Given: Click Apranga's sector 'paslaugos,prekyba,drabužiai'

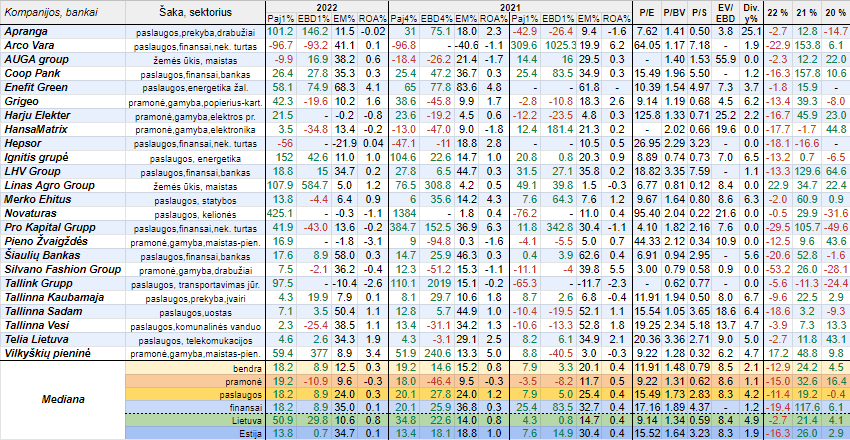Looking at the screenshot, I should (x=196, y=34).
